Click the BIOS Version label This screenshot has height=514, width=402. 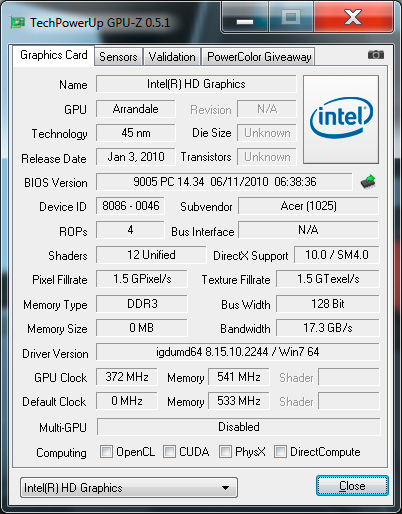tap(56, 183)
